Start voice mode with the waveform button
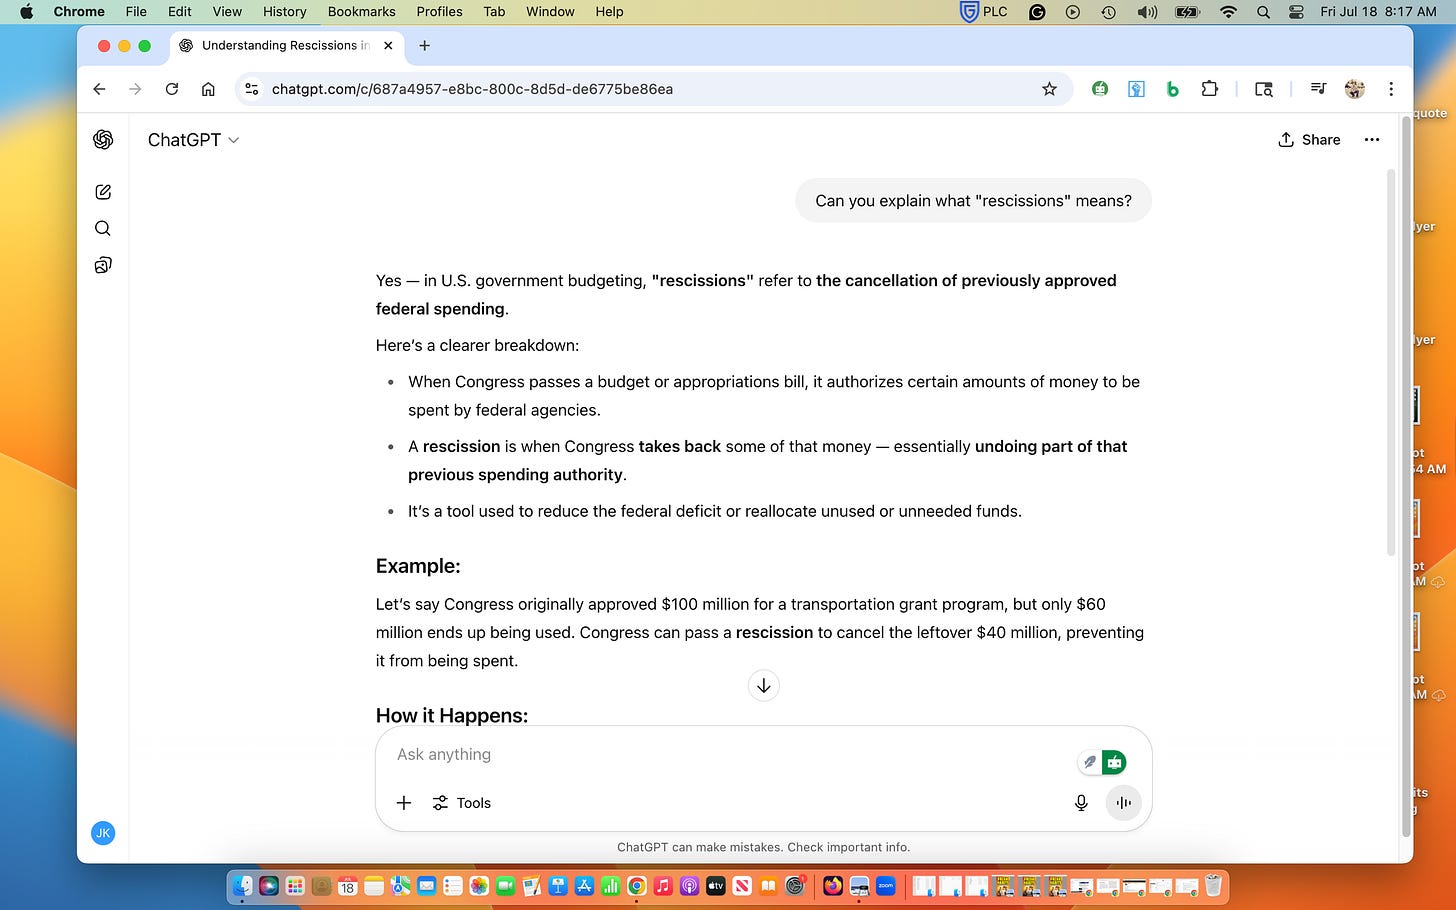 [1124, 803]
